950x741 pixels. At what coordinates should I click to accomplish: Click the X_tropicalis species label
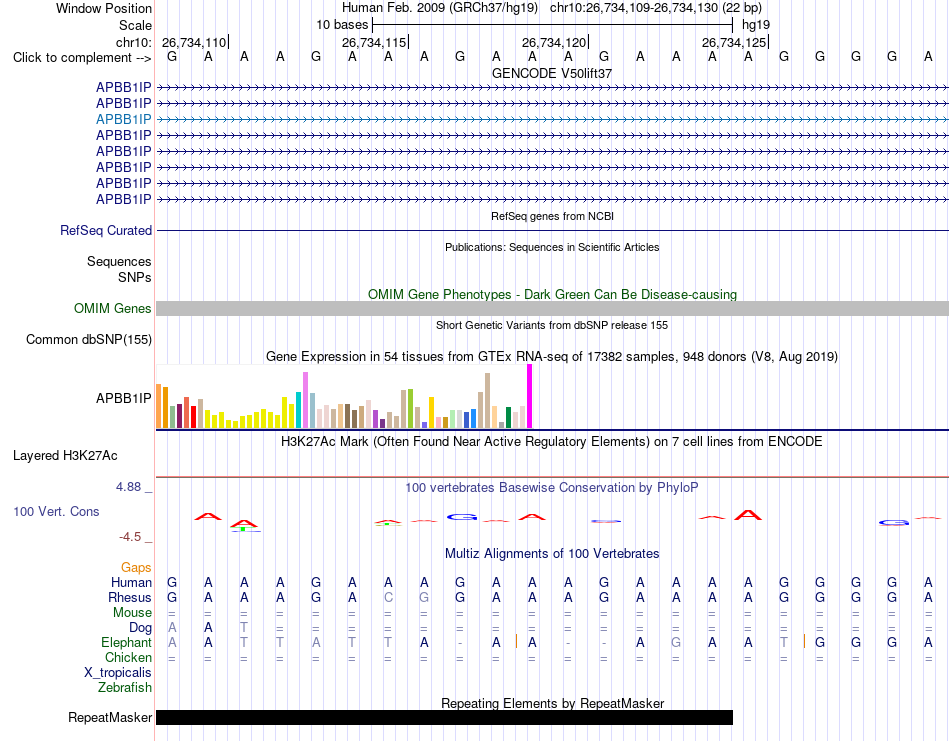point(118,673)
